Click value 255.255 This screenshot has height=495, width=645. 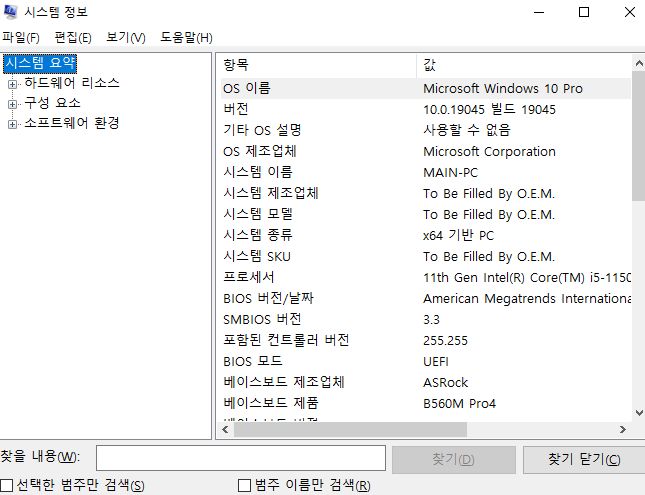(x=445, y=340)
